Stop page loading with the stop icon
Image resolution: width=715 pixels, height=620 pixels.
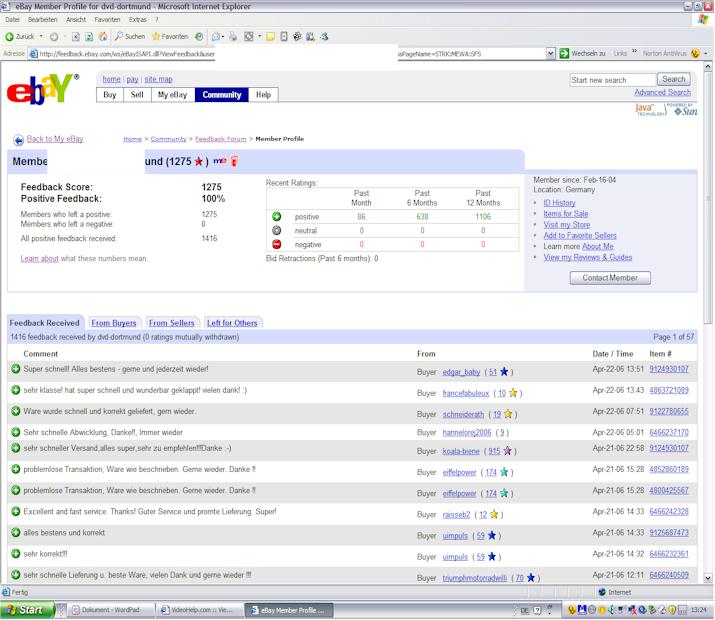pyautogui.click(x=76, y=37)
